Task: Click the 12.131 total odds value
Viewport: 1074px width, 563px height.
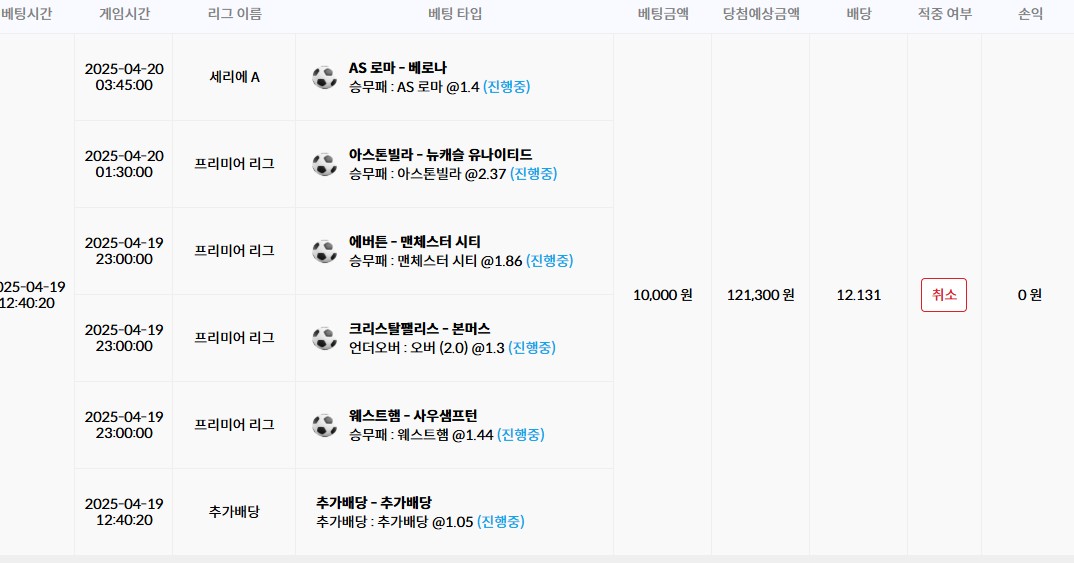Action: (x=858, y=295)
